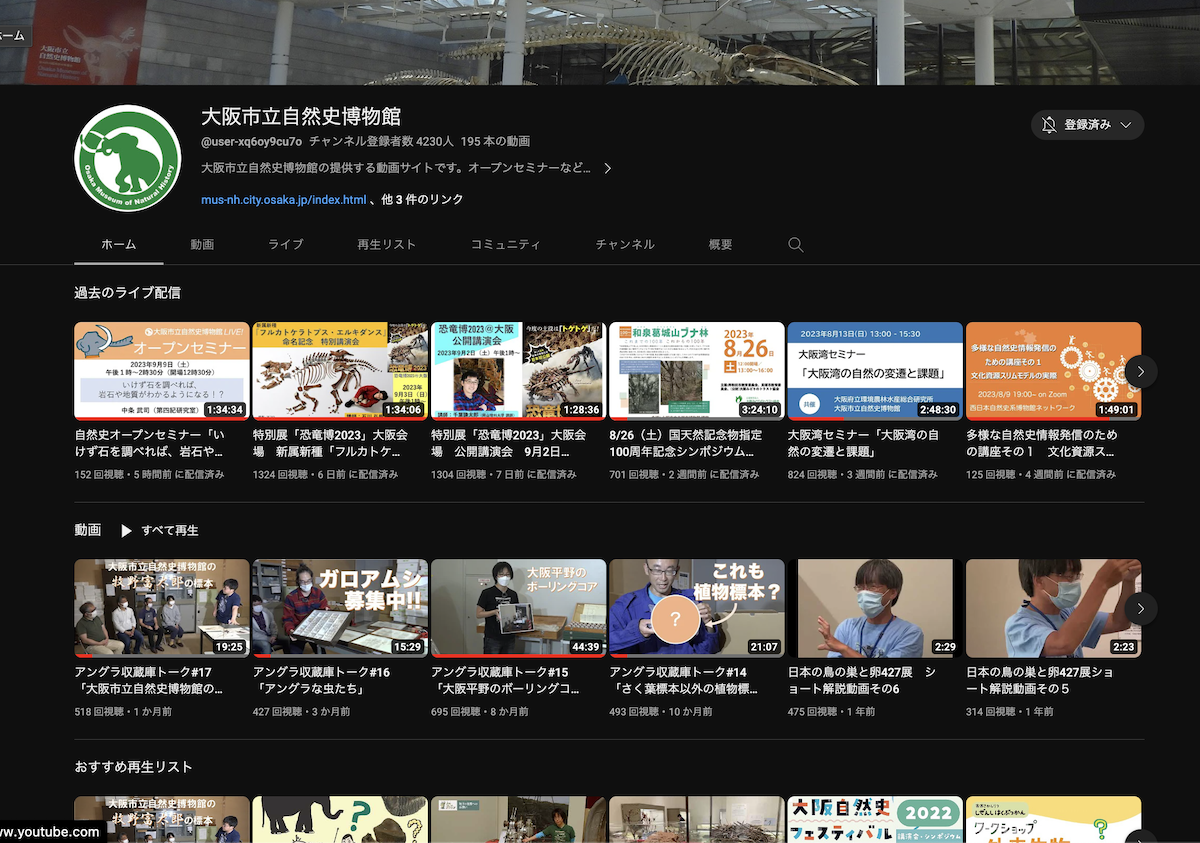This screenshot has width=1200, height=843.
Task: Open title 日本の鳥の巣と卵427展ショート解説動画その５
Action: 1041,681
